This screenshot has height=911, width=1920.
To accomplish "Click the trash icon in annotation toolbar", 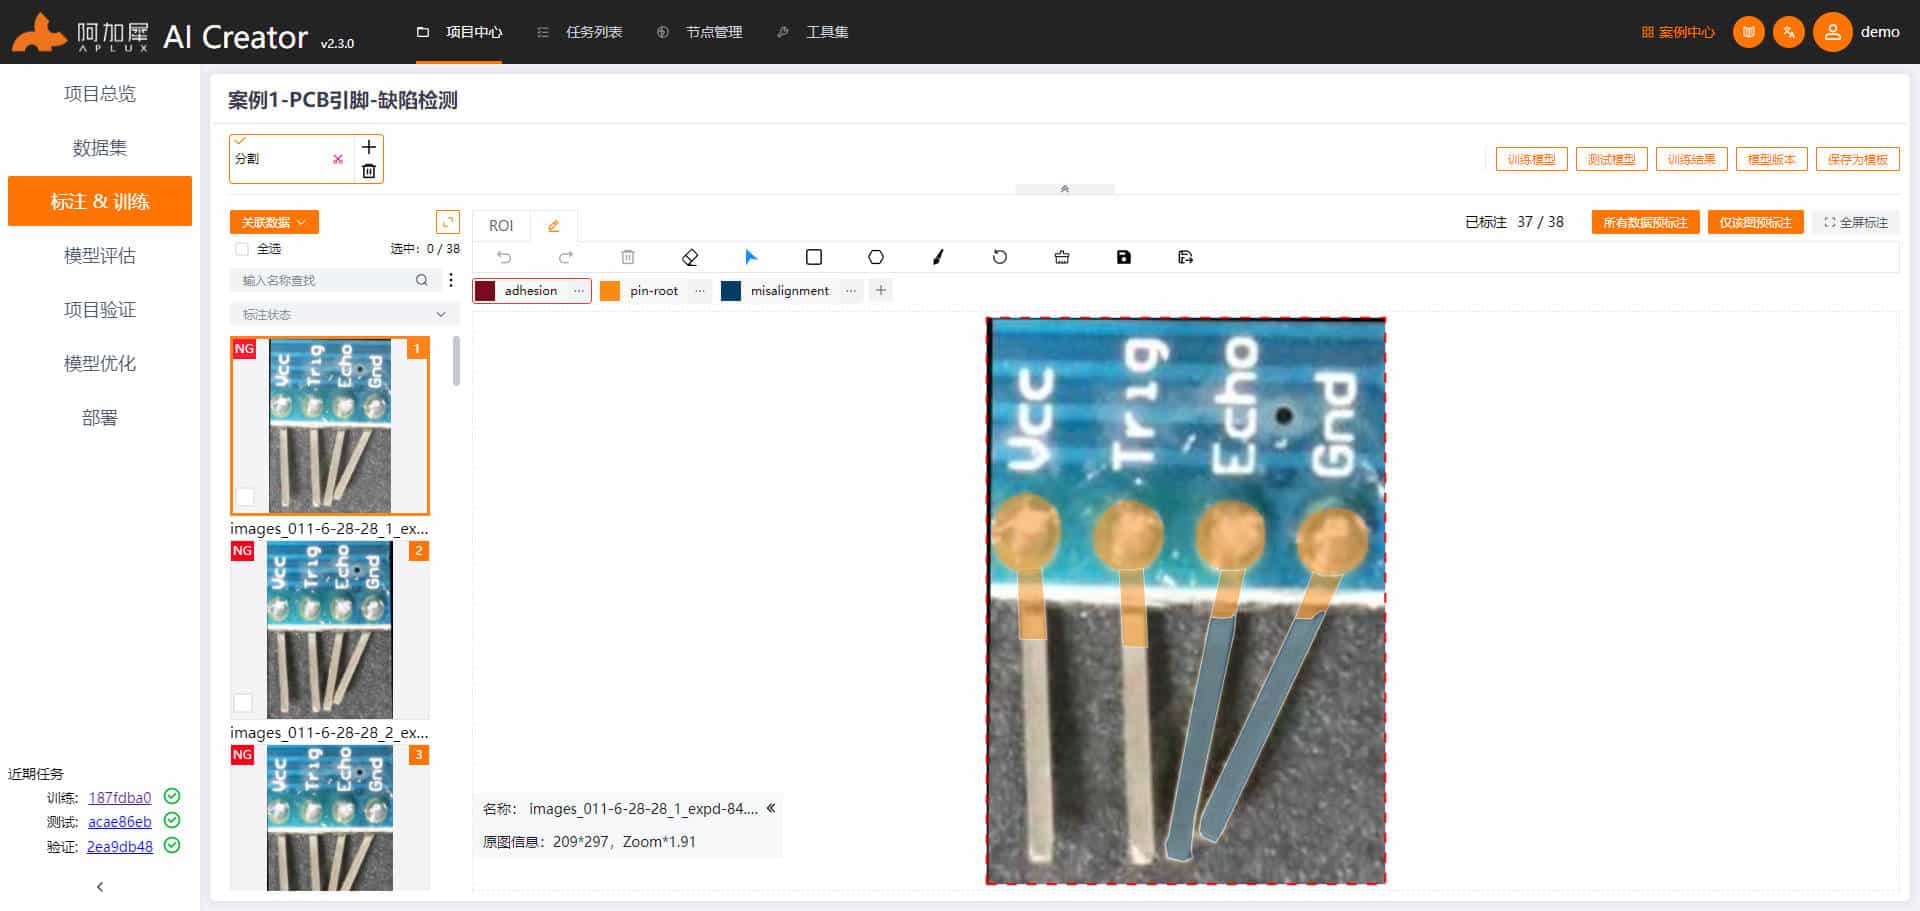I will point(628,257).
